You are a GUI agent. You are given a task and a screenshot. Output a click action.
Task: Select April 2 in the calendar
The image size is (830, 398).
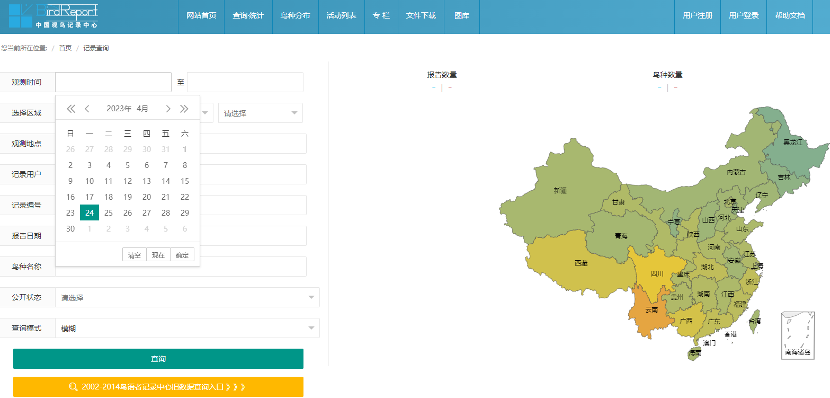[70, 165]
